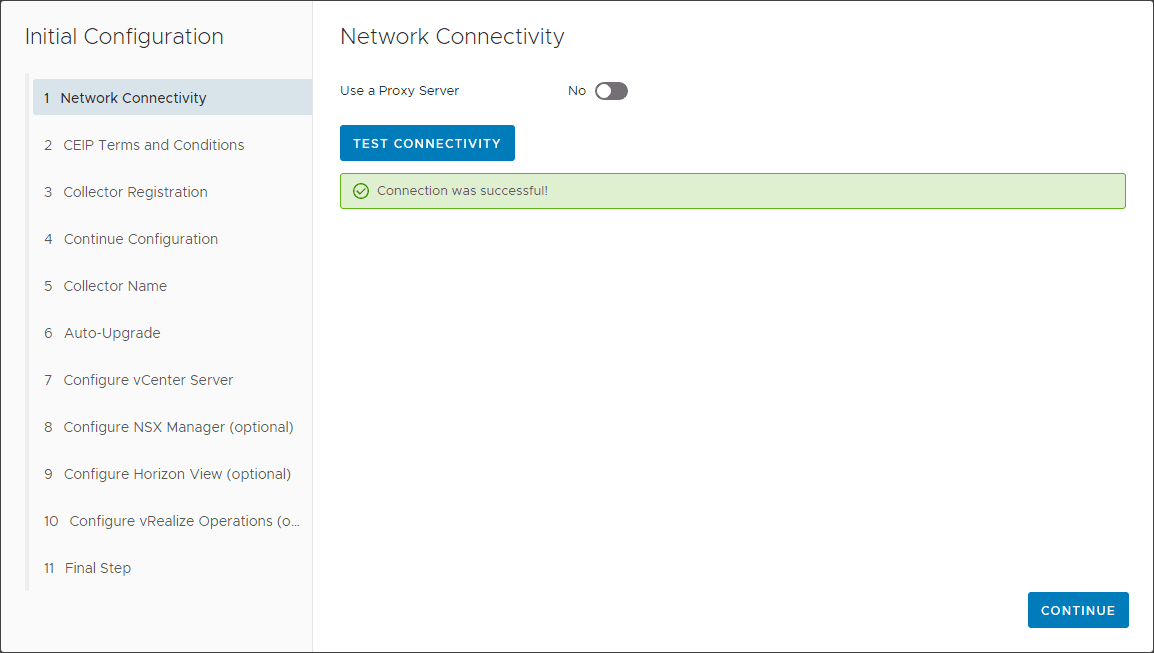
Task: Open Configure Horizon View step
Action: coord(177,474)
